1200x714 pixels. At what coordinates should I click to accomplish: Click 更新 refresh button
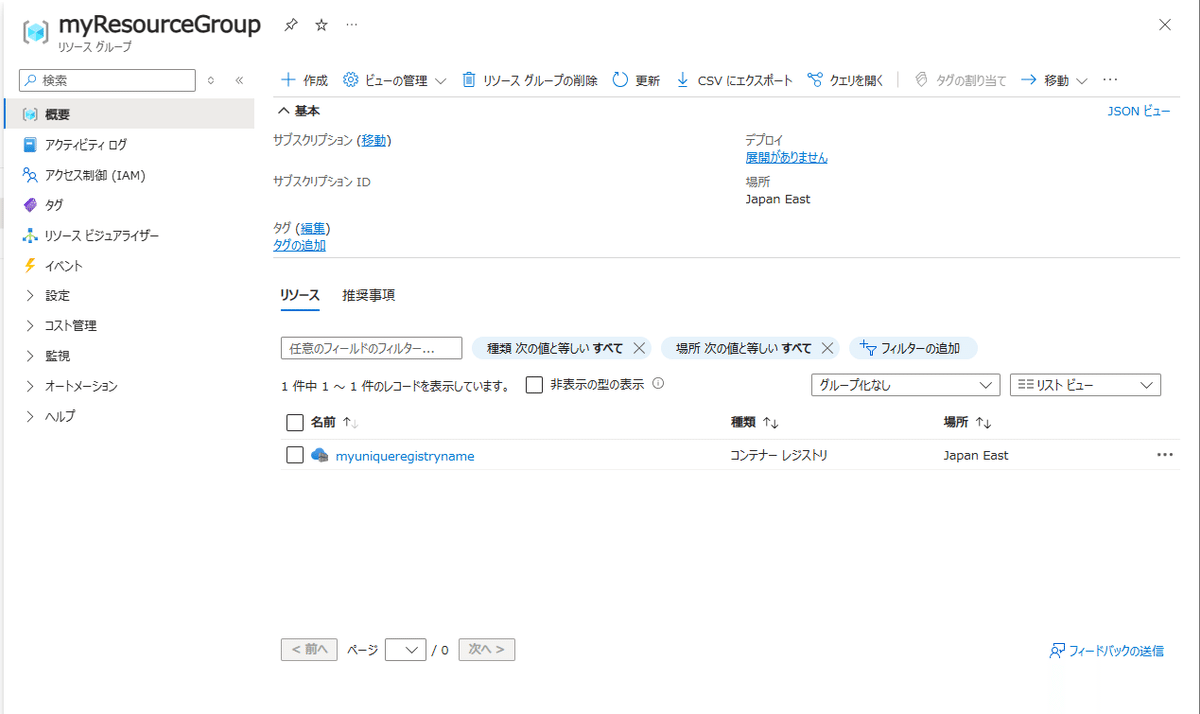(x=635, y=80)
